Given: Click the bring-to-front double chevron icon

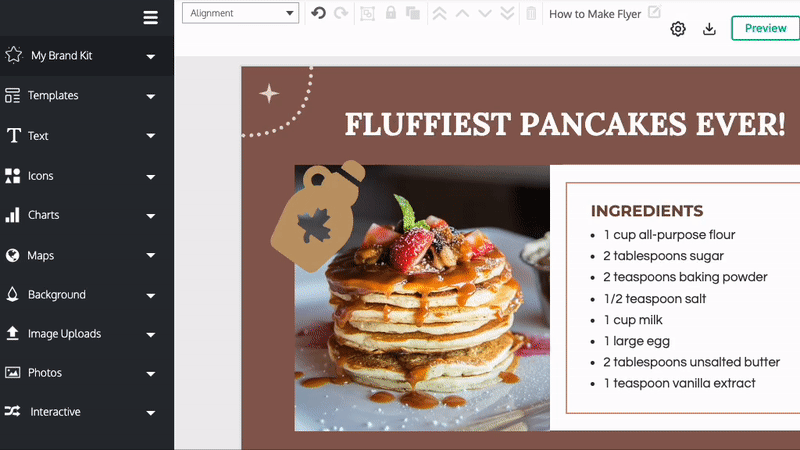Looking at the screenshot, I should 439,13.
